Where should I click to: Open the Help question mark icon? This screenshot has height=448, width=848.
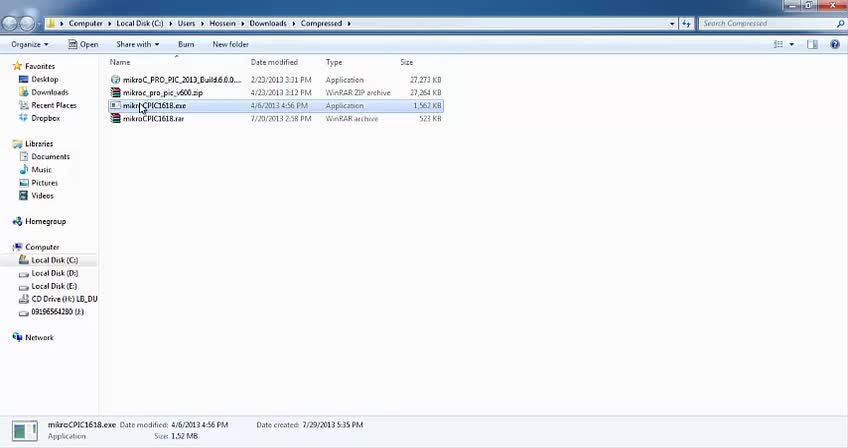(835, 44)
